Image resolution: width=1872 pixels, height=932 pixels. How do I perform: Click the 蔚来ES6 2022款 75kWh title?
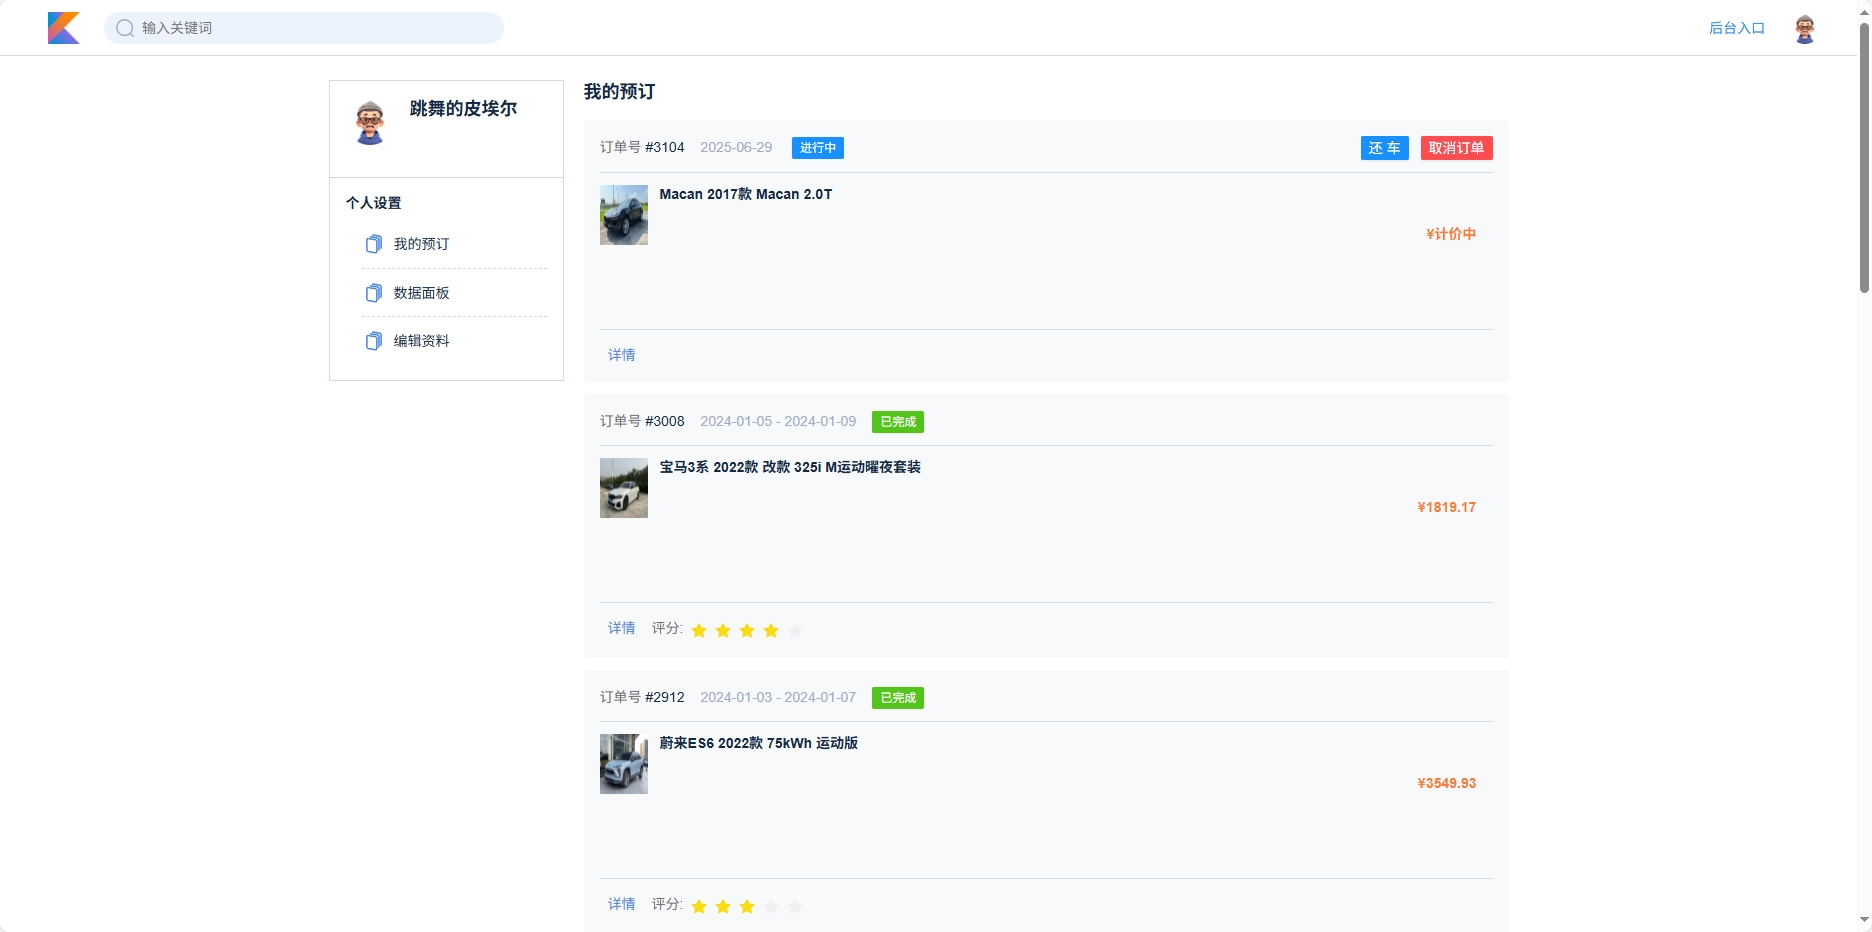tap(759, 743)
